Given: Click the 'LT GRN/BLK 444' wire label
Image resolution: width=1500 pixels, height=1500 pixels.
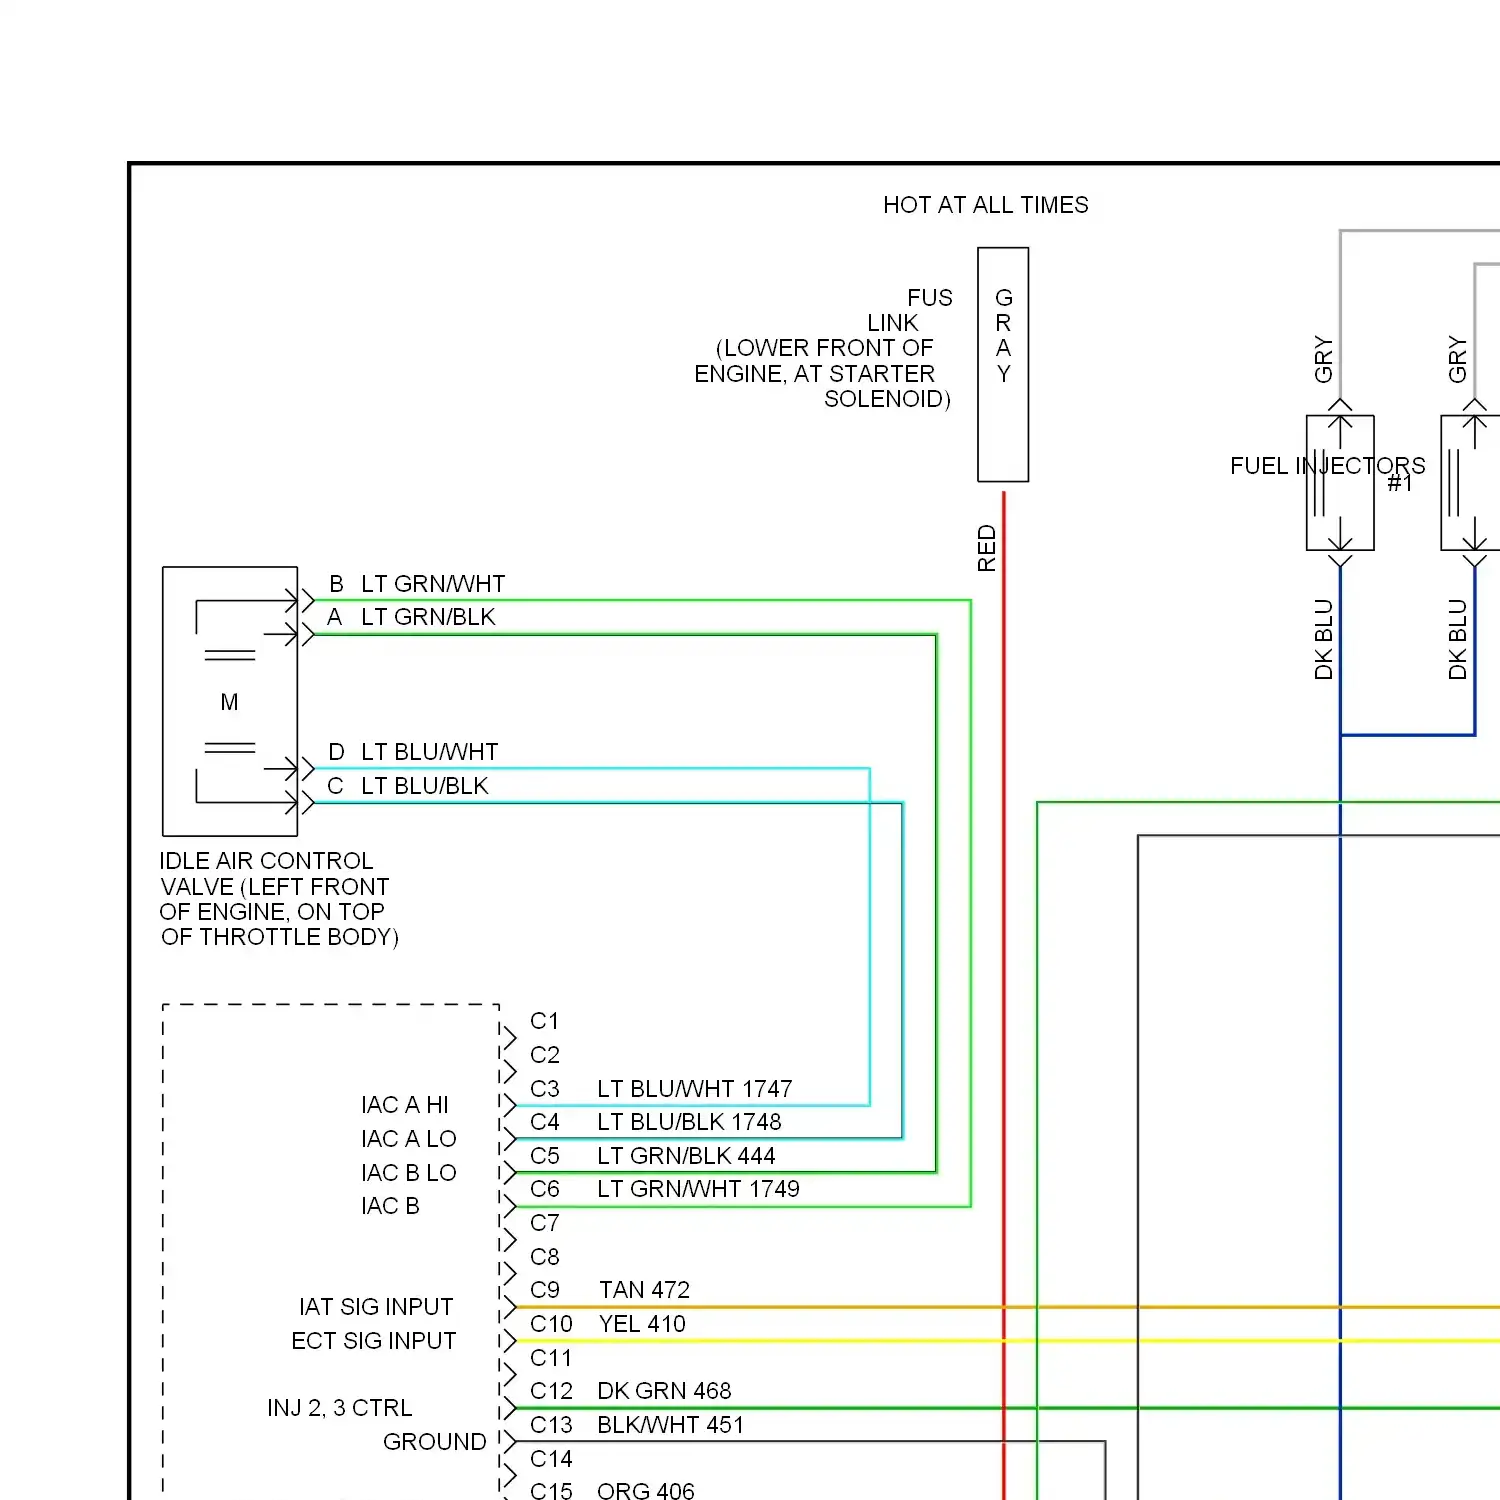Looking at the screenshot, I should (686, 1156).
